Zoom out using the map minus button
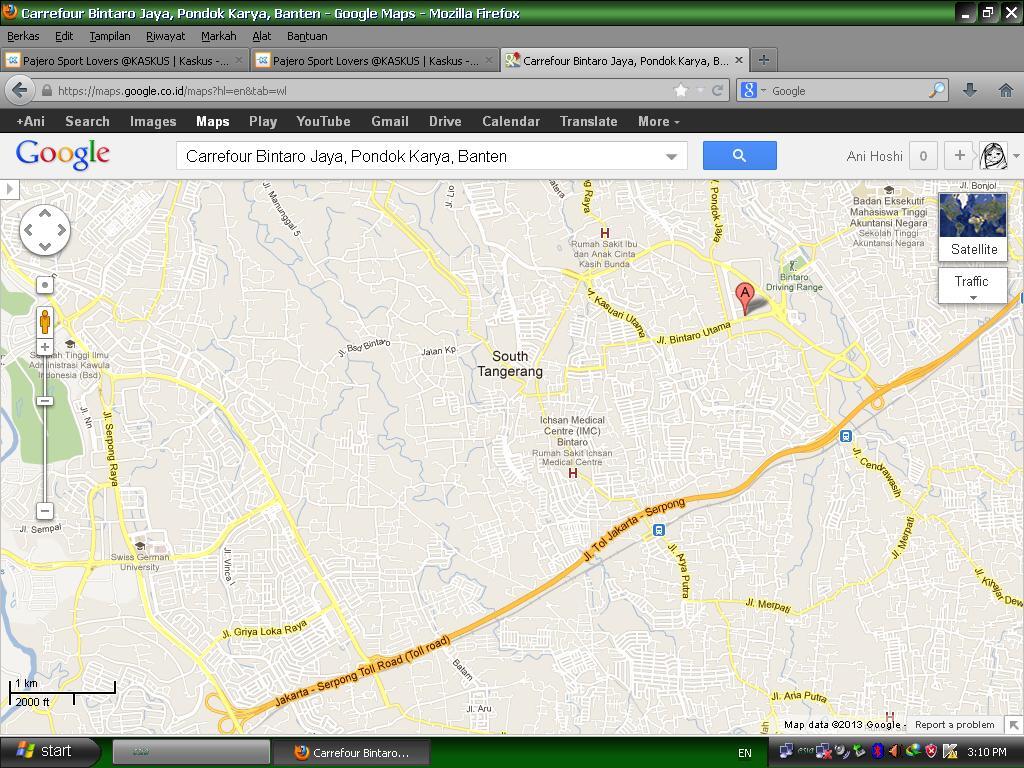The width and height of the screenshot is (1024, 768). coord(44,511)
